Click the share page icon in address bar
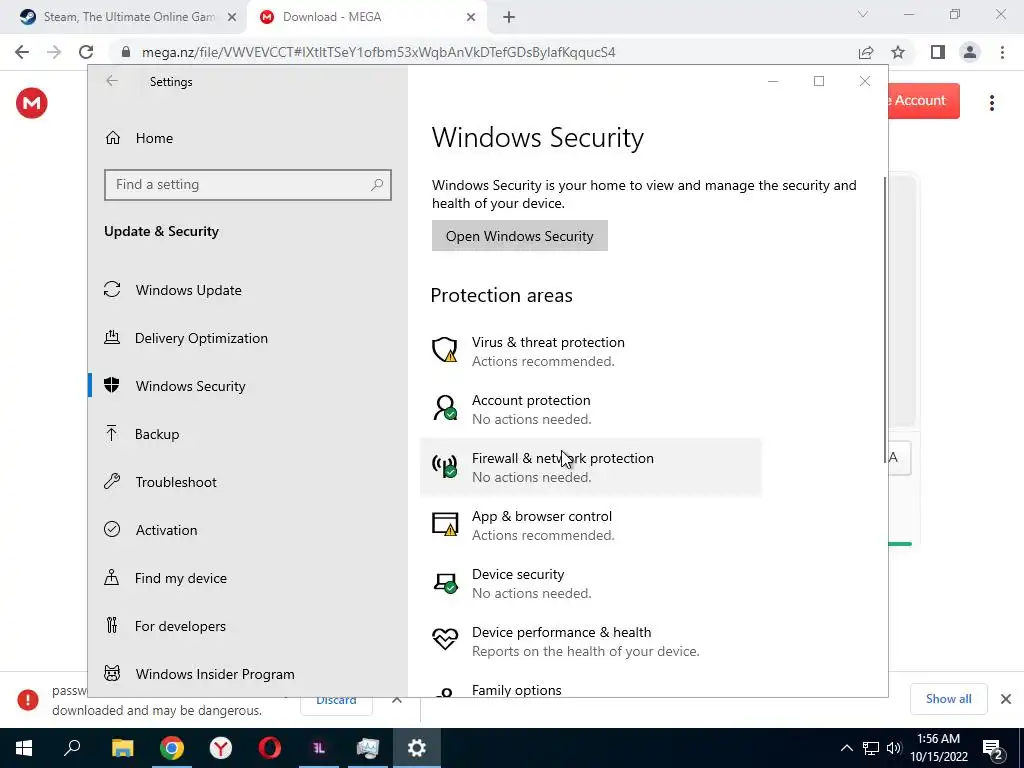This screenshot has width=1024, height=768. pyautogui.click(x=866, y=52)
